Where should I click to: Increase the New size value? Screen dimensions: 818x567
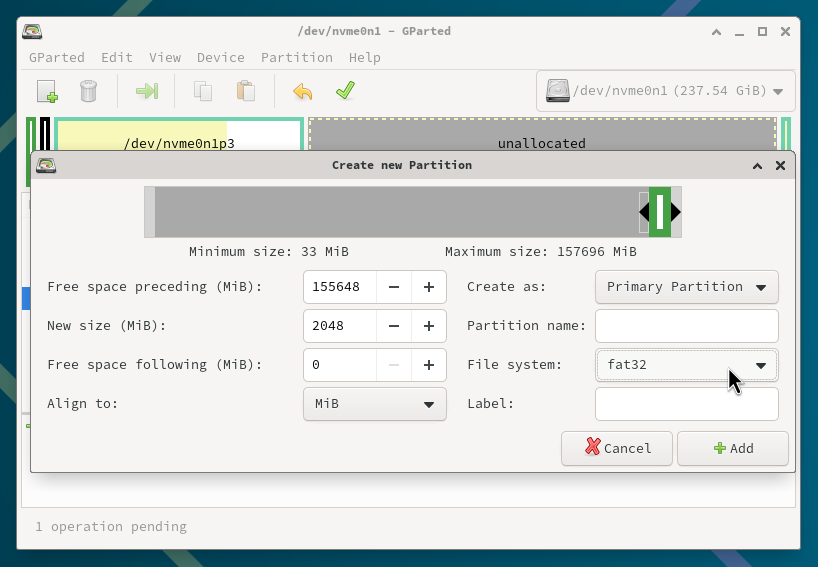[x=429, y=326]
